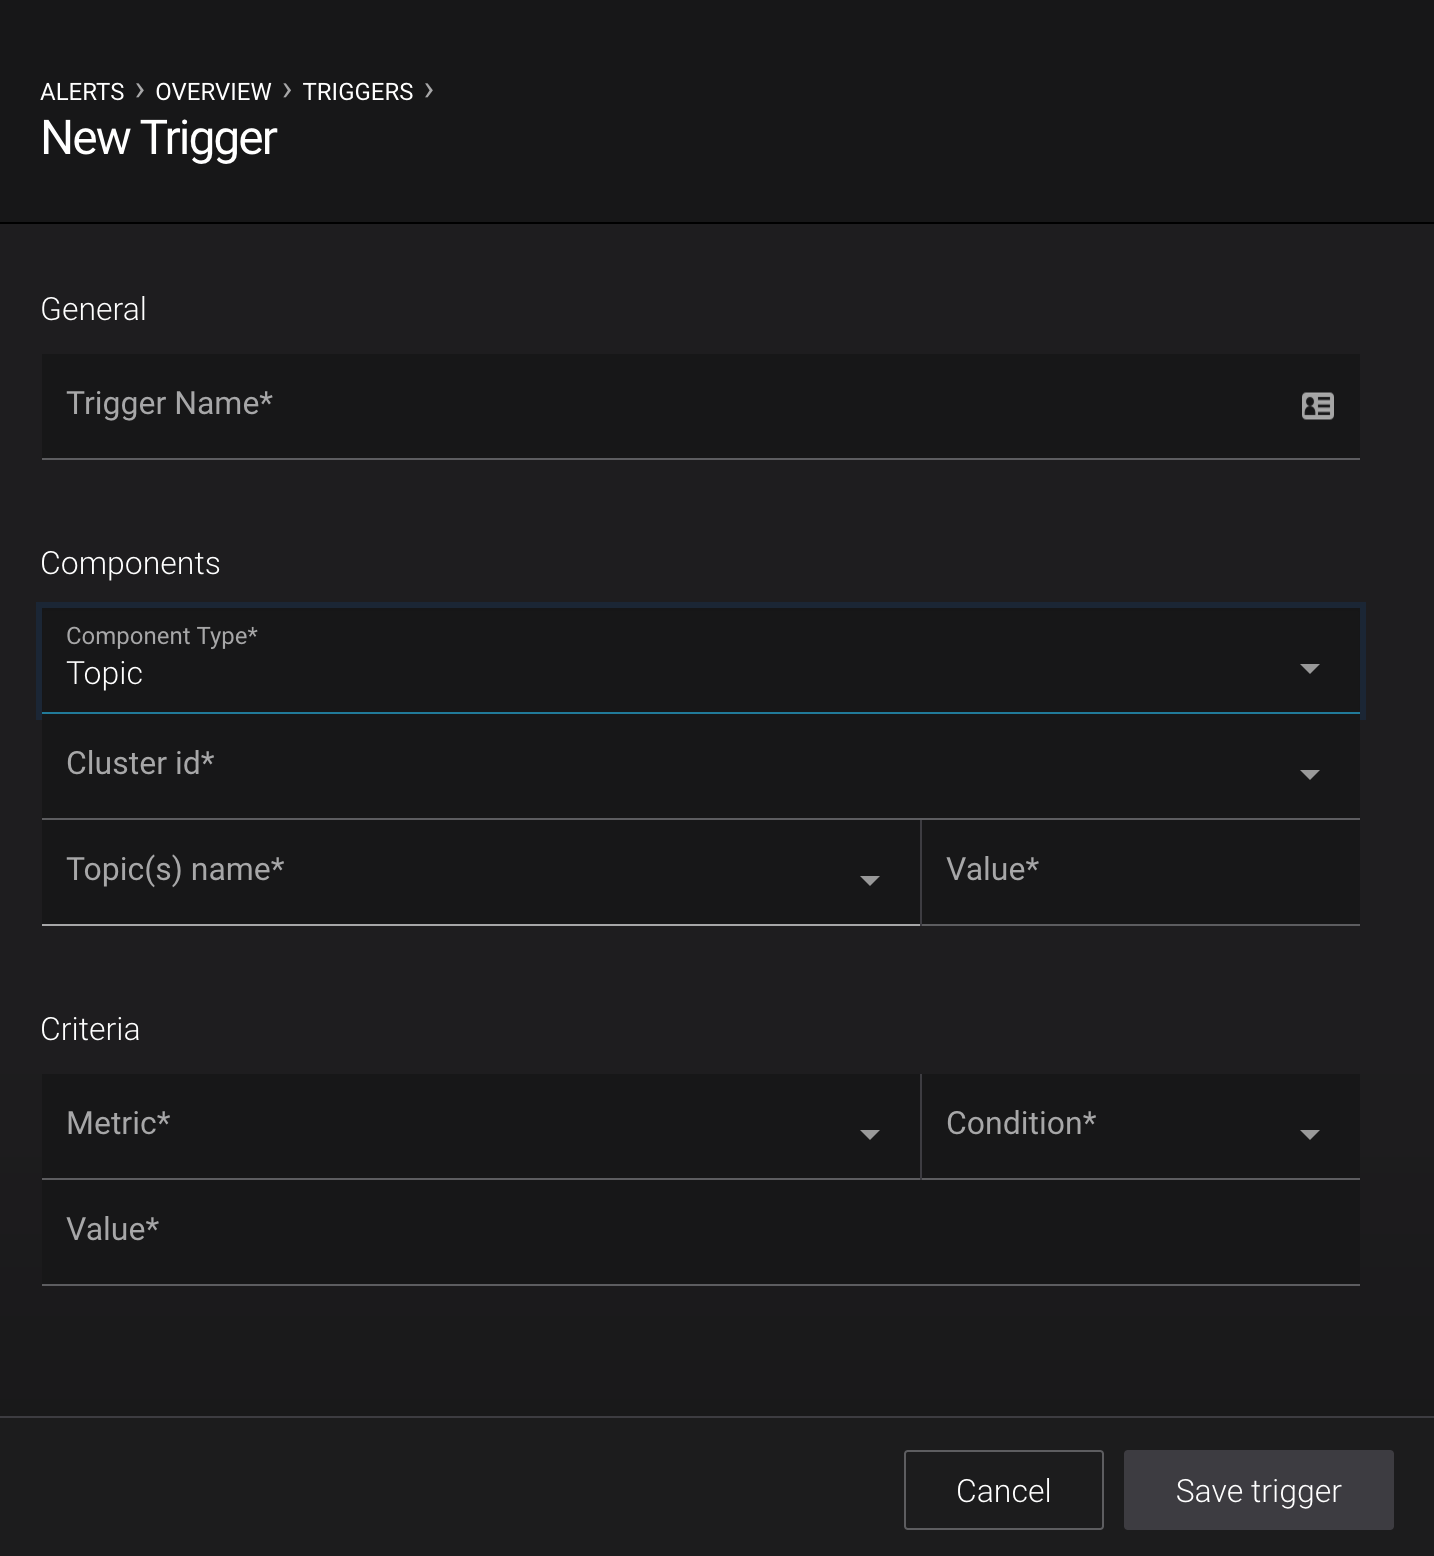Click the contact card icon in Trigger Name
Image resolution: width=1434 pixels, height=1556 pixels.
[1317, 406]
